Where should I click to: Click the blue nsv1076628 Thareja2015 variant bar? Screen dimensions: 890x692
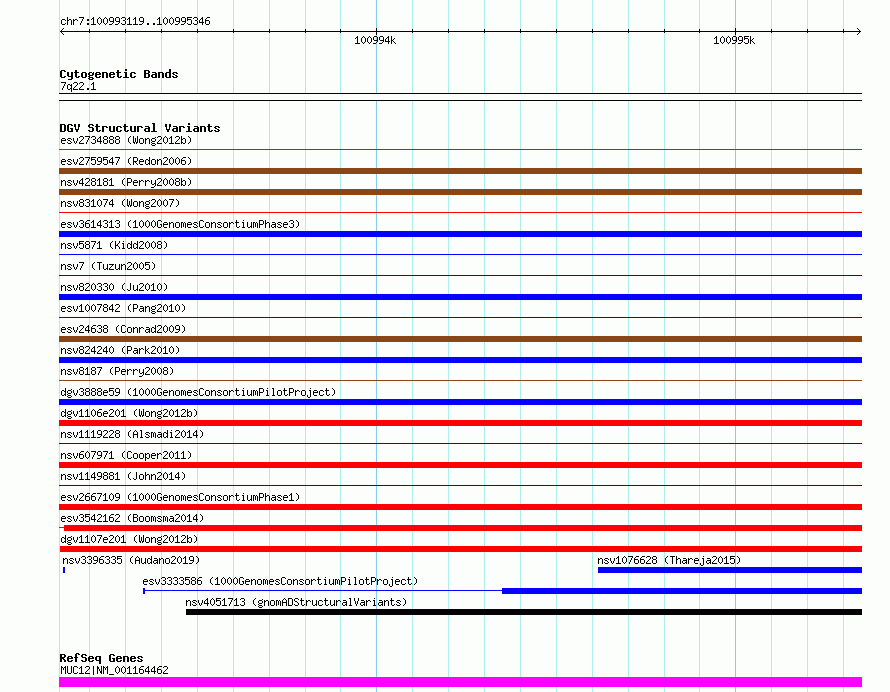pos(730,570)
